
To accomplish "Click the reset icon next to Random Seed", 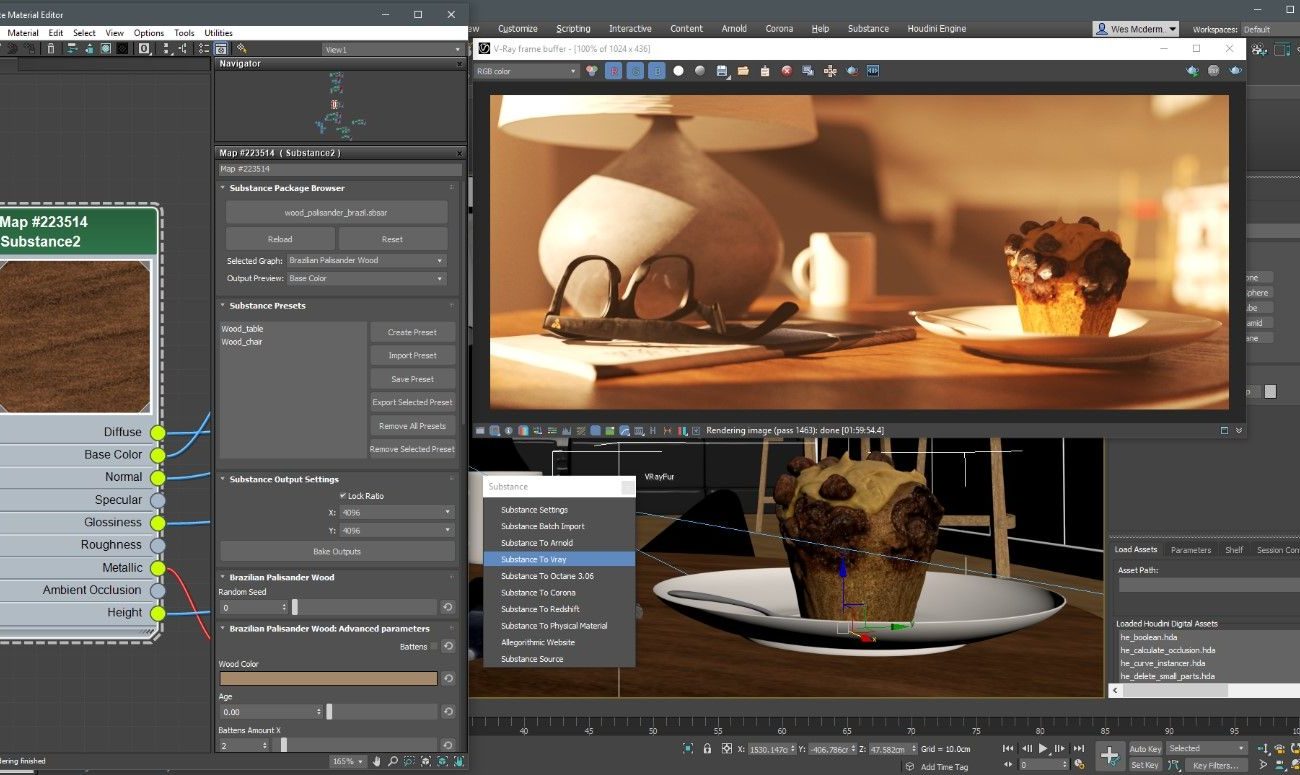I will pos(448,607).
